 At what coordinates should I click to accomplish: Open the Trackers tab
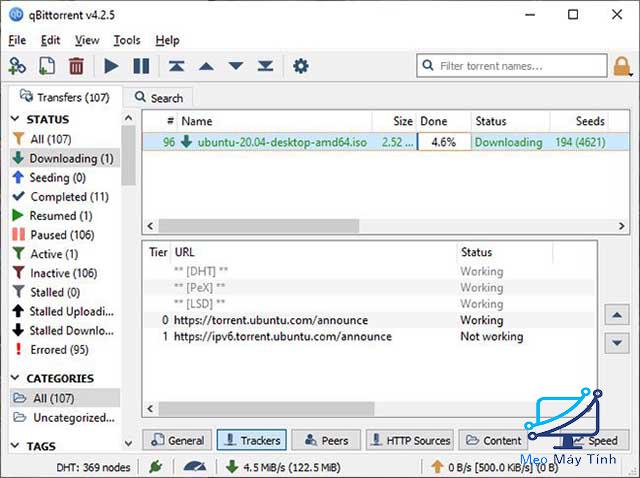(x=252, y=440)
